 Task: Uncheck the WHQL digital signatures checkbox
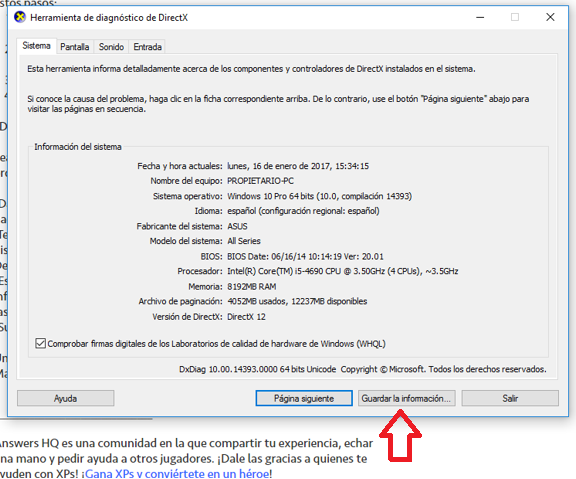click(x=40, y=343)
